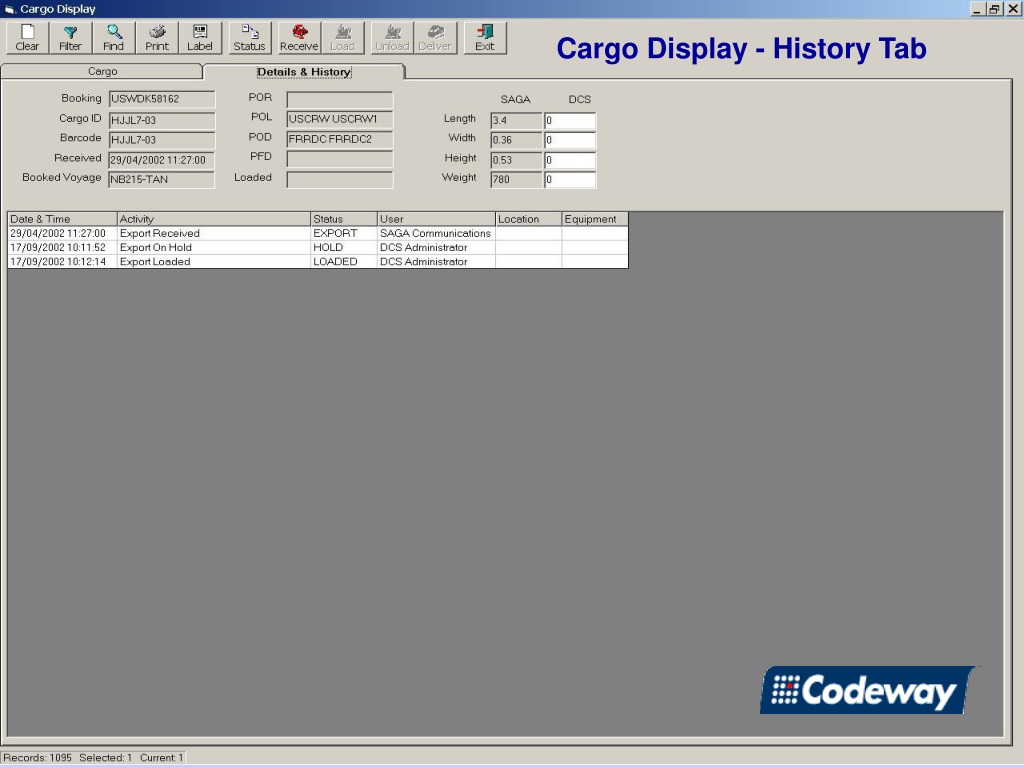Click the Clear toolbar icon

tap(27, 38)
